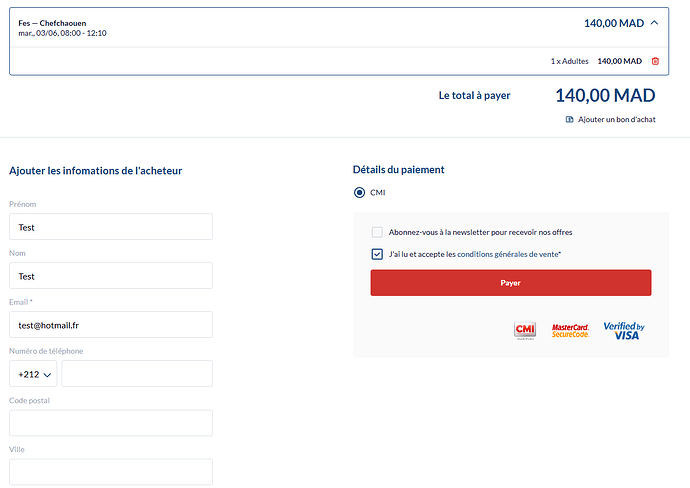Click the Email field containing test@hotmail.fr
Screen dimensions: 690x488
pyautogui.click(x=111, y=324)
